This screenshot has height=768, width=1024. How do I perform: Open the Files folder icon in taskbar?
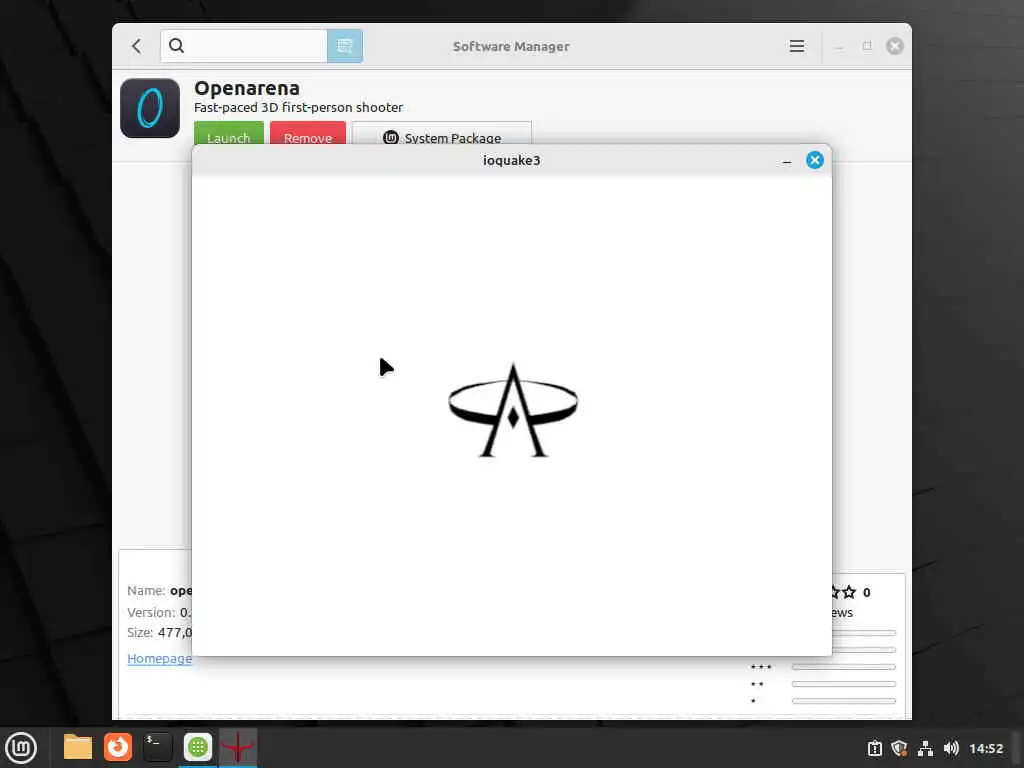pyautogui.click(x=78, y=747)
